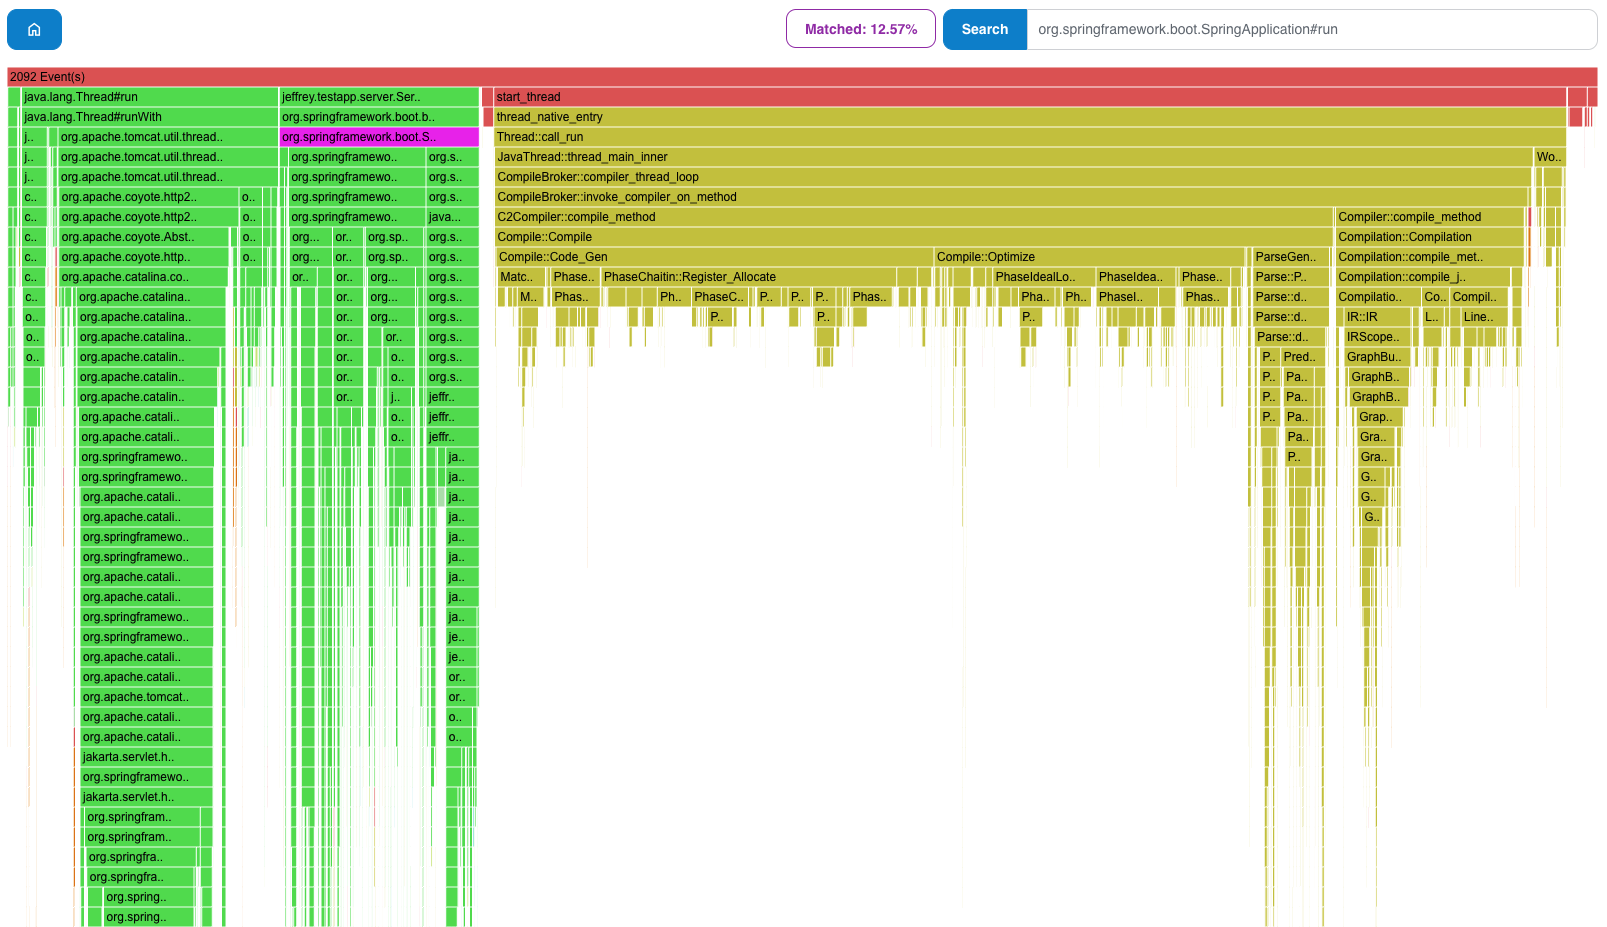The width and height of the screenshot is (1607, 927).
Task: Click the C2Compiler::compile_method frame
Action: point(914,217)
